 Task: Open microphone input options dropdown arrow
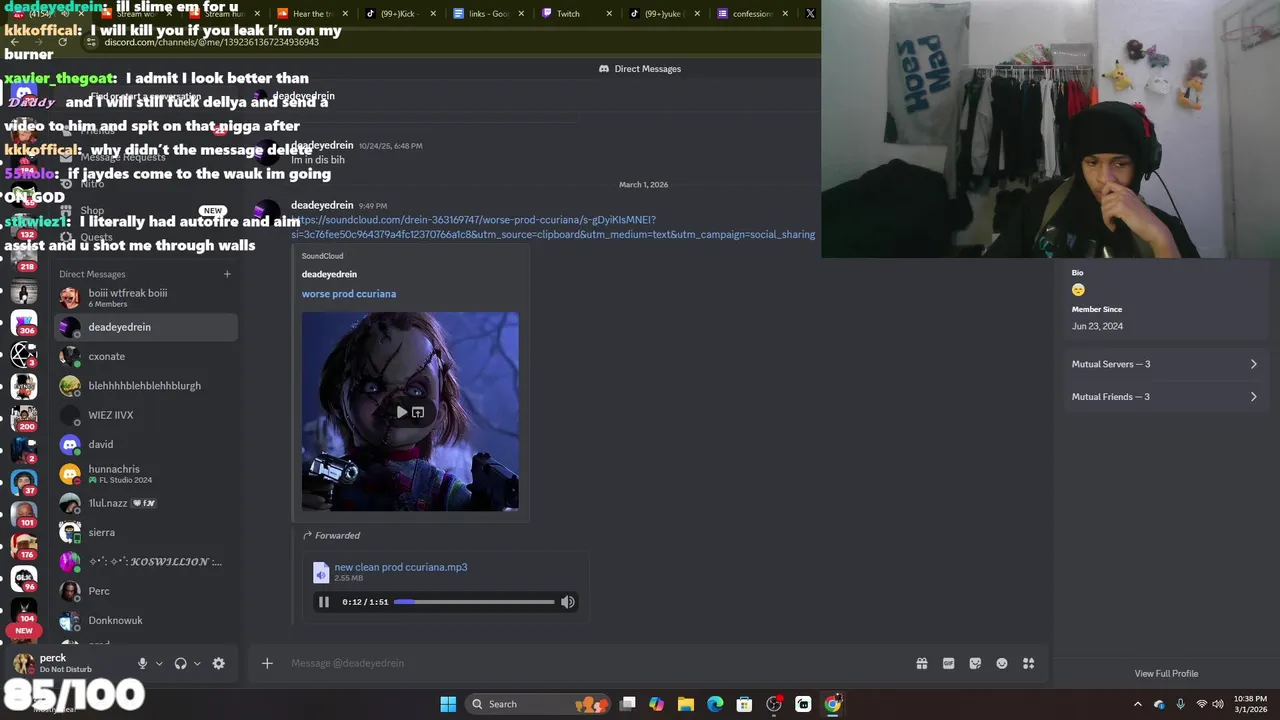tap(159, 663)
